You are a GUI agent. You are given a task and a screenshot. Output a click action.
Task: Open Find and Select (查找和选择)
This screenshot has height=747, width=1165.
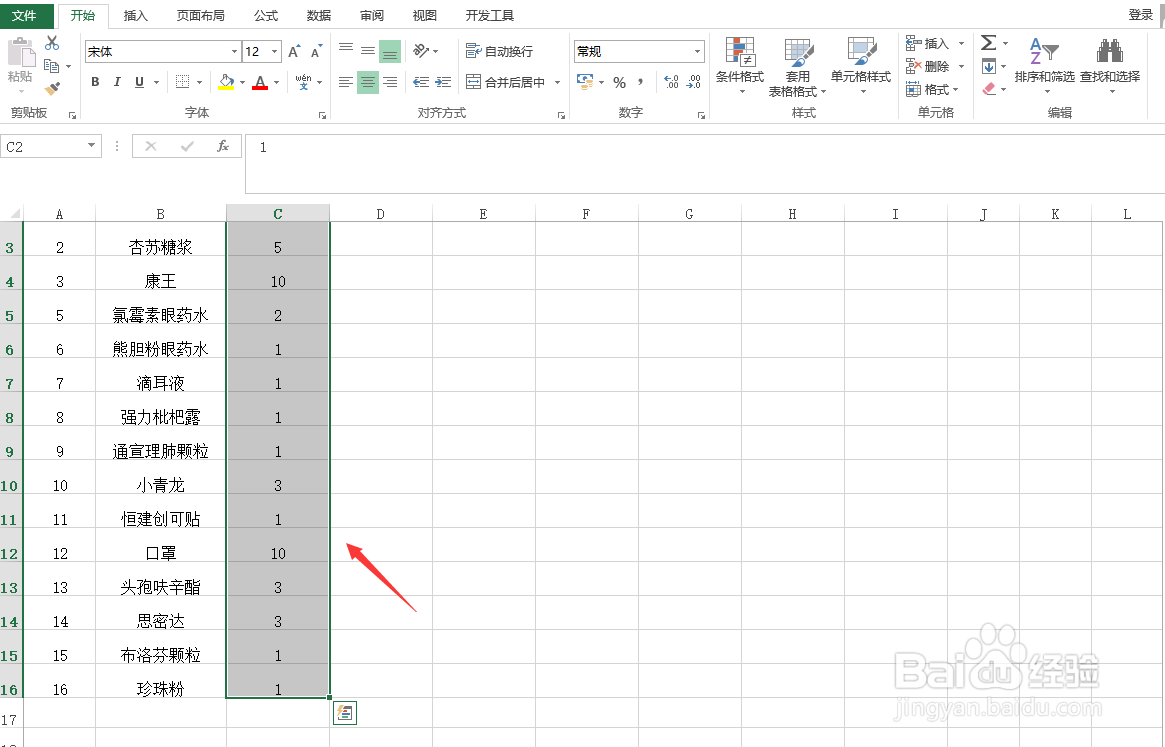pos(1110,65)
